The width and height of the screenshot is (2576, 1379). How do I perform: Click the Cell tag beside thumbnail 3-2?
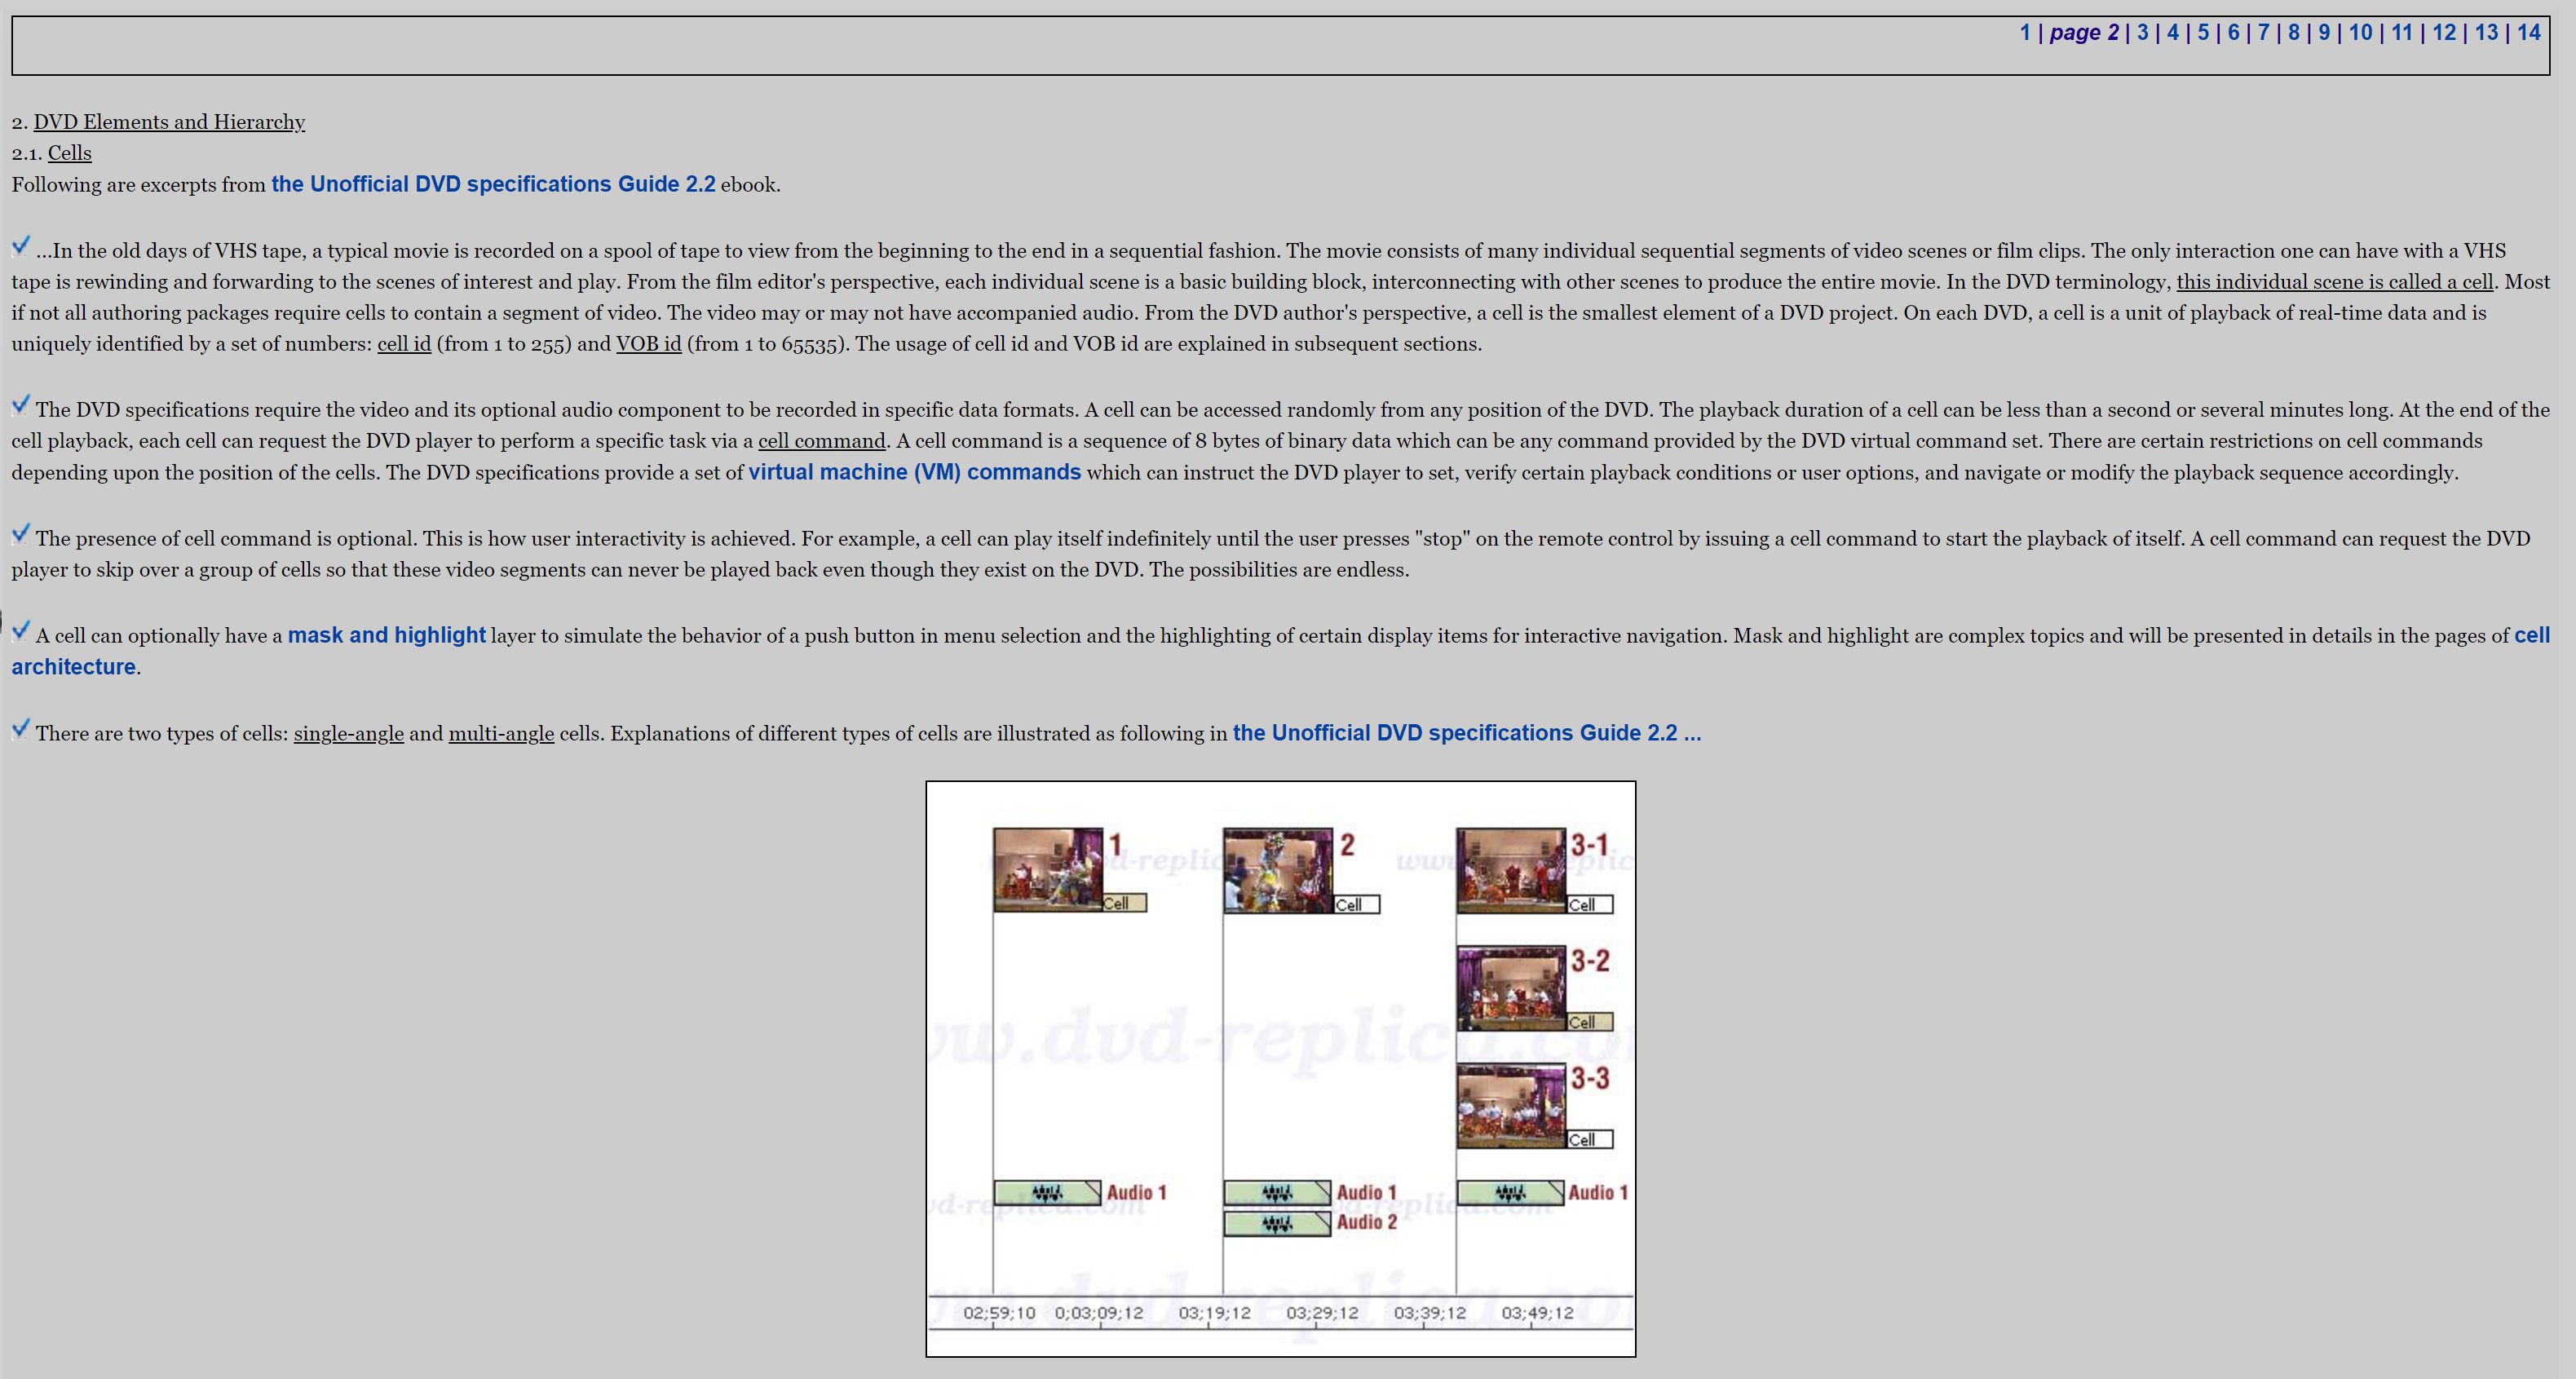click(x=1590, y=1022)
